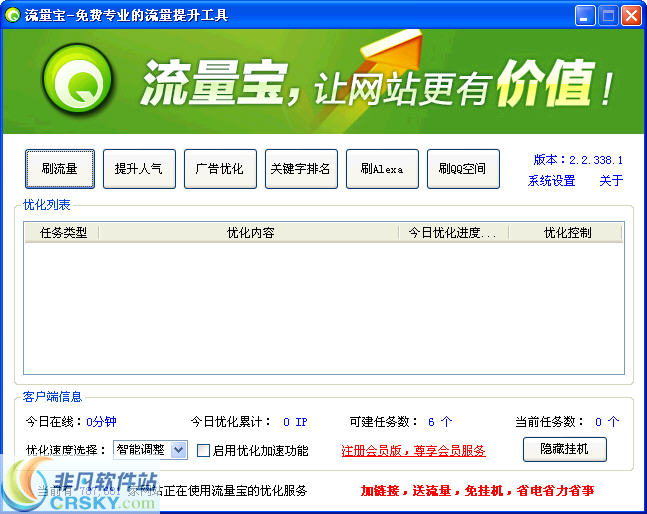
Task: Click the green Q logo in banner
Action: click(x=77, y=78)
